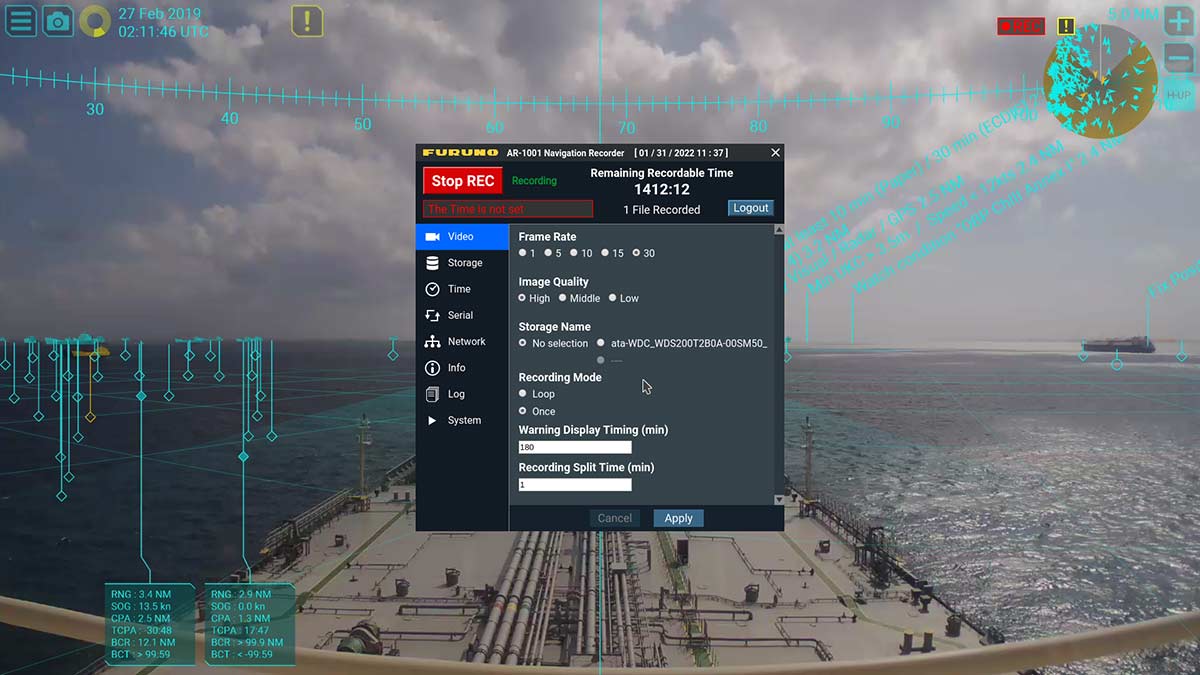Click the Warning Display Timing field

[575, 447]
